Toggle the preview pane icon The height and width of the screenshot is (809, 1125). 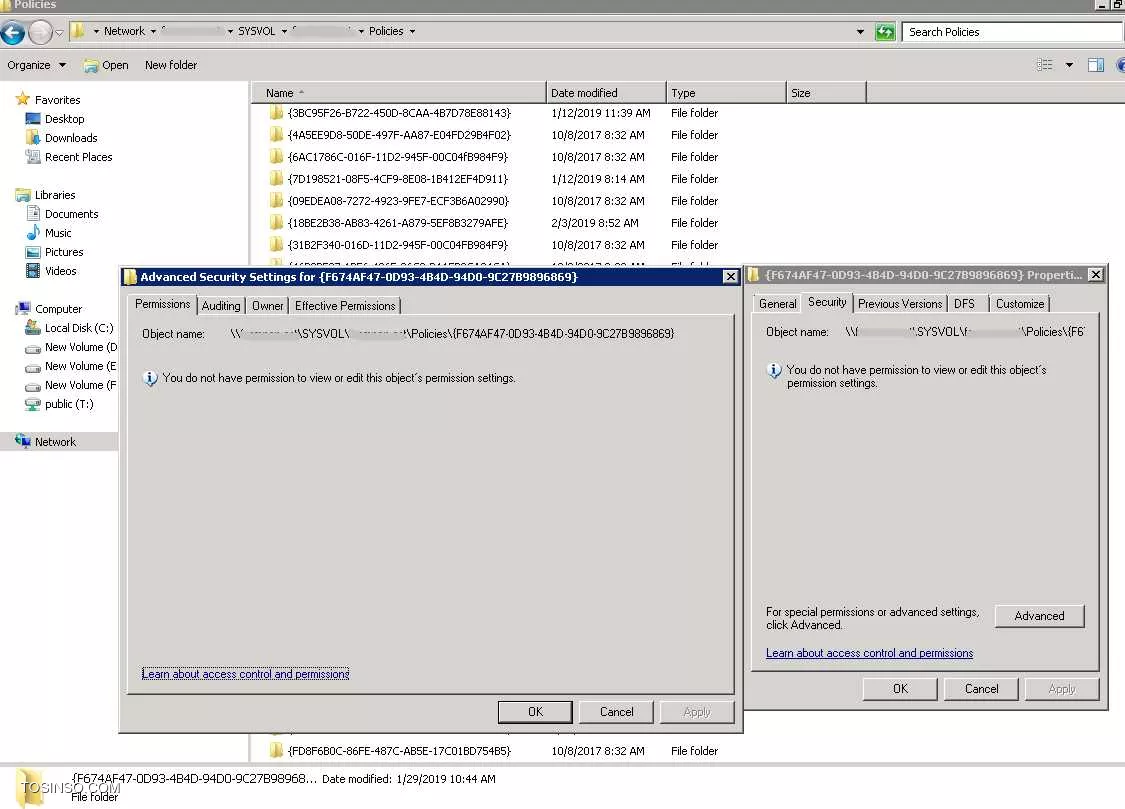(x=1096, y=65)
